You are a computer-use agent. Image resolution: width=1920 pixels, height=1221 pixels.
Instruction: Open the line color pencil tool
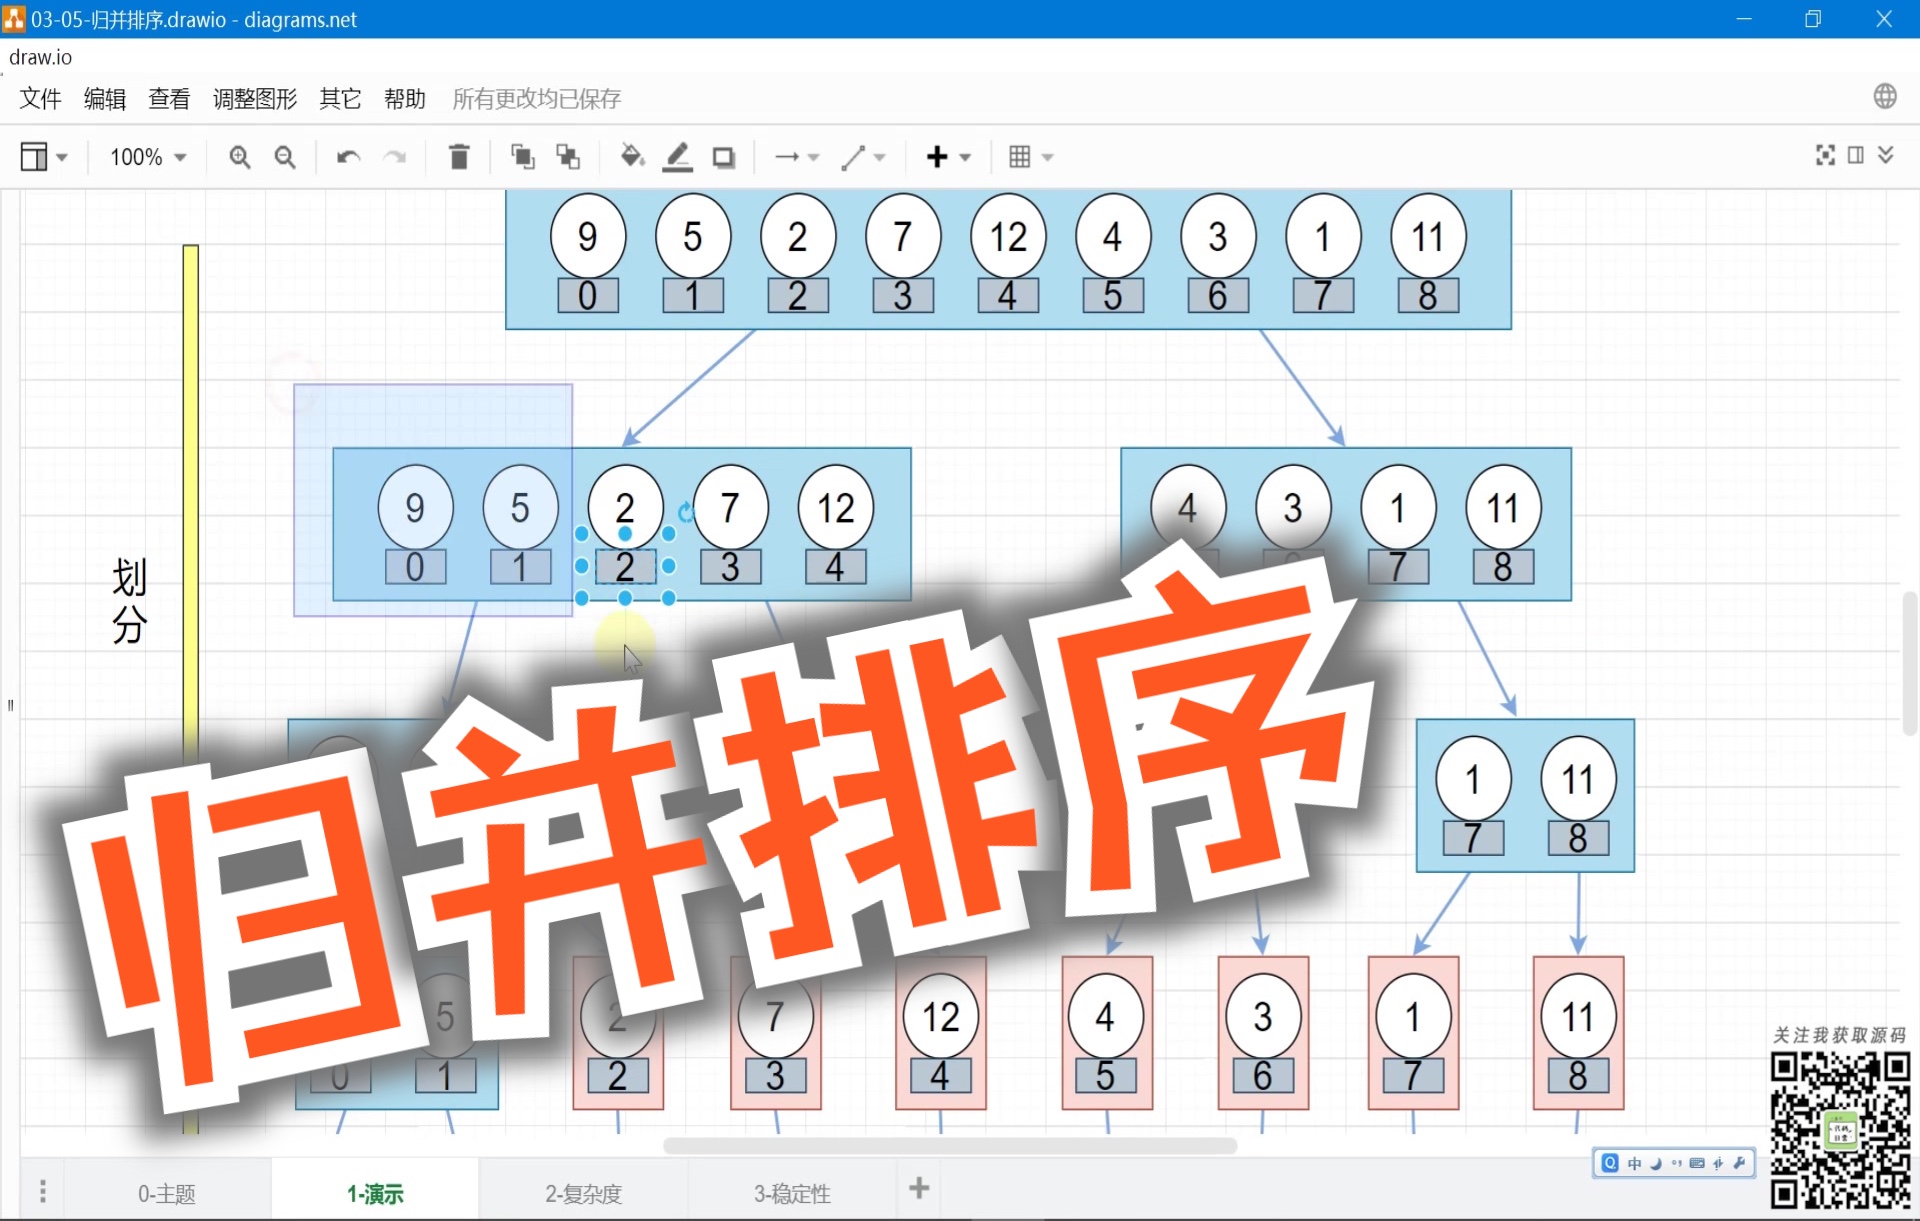click(x=678, y=156)
